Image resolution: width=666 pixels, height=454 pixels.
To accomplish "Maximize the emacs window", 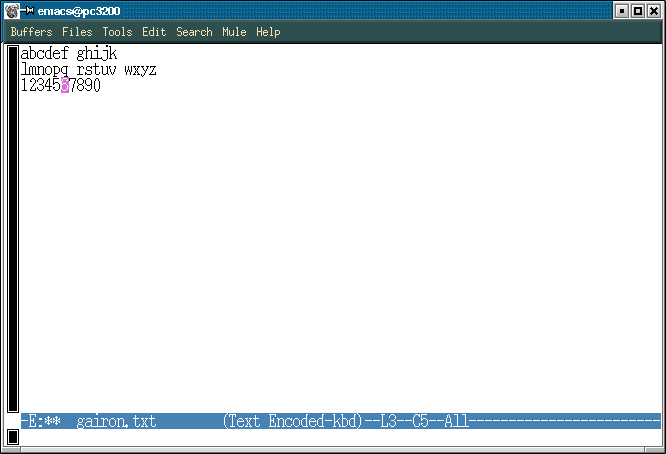I will pyautogui.click(x=638, y=11).
